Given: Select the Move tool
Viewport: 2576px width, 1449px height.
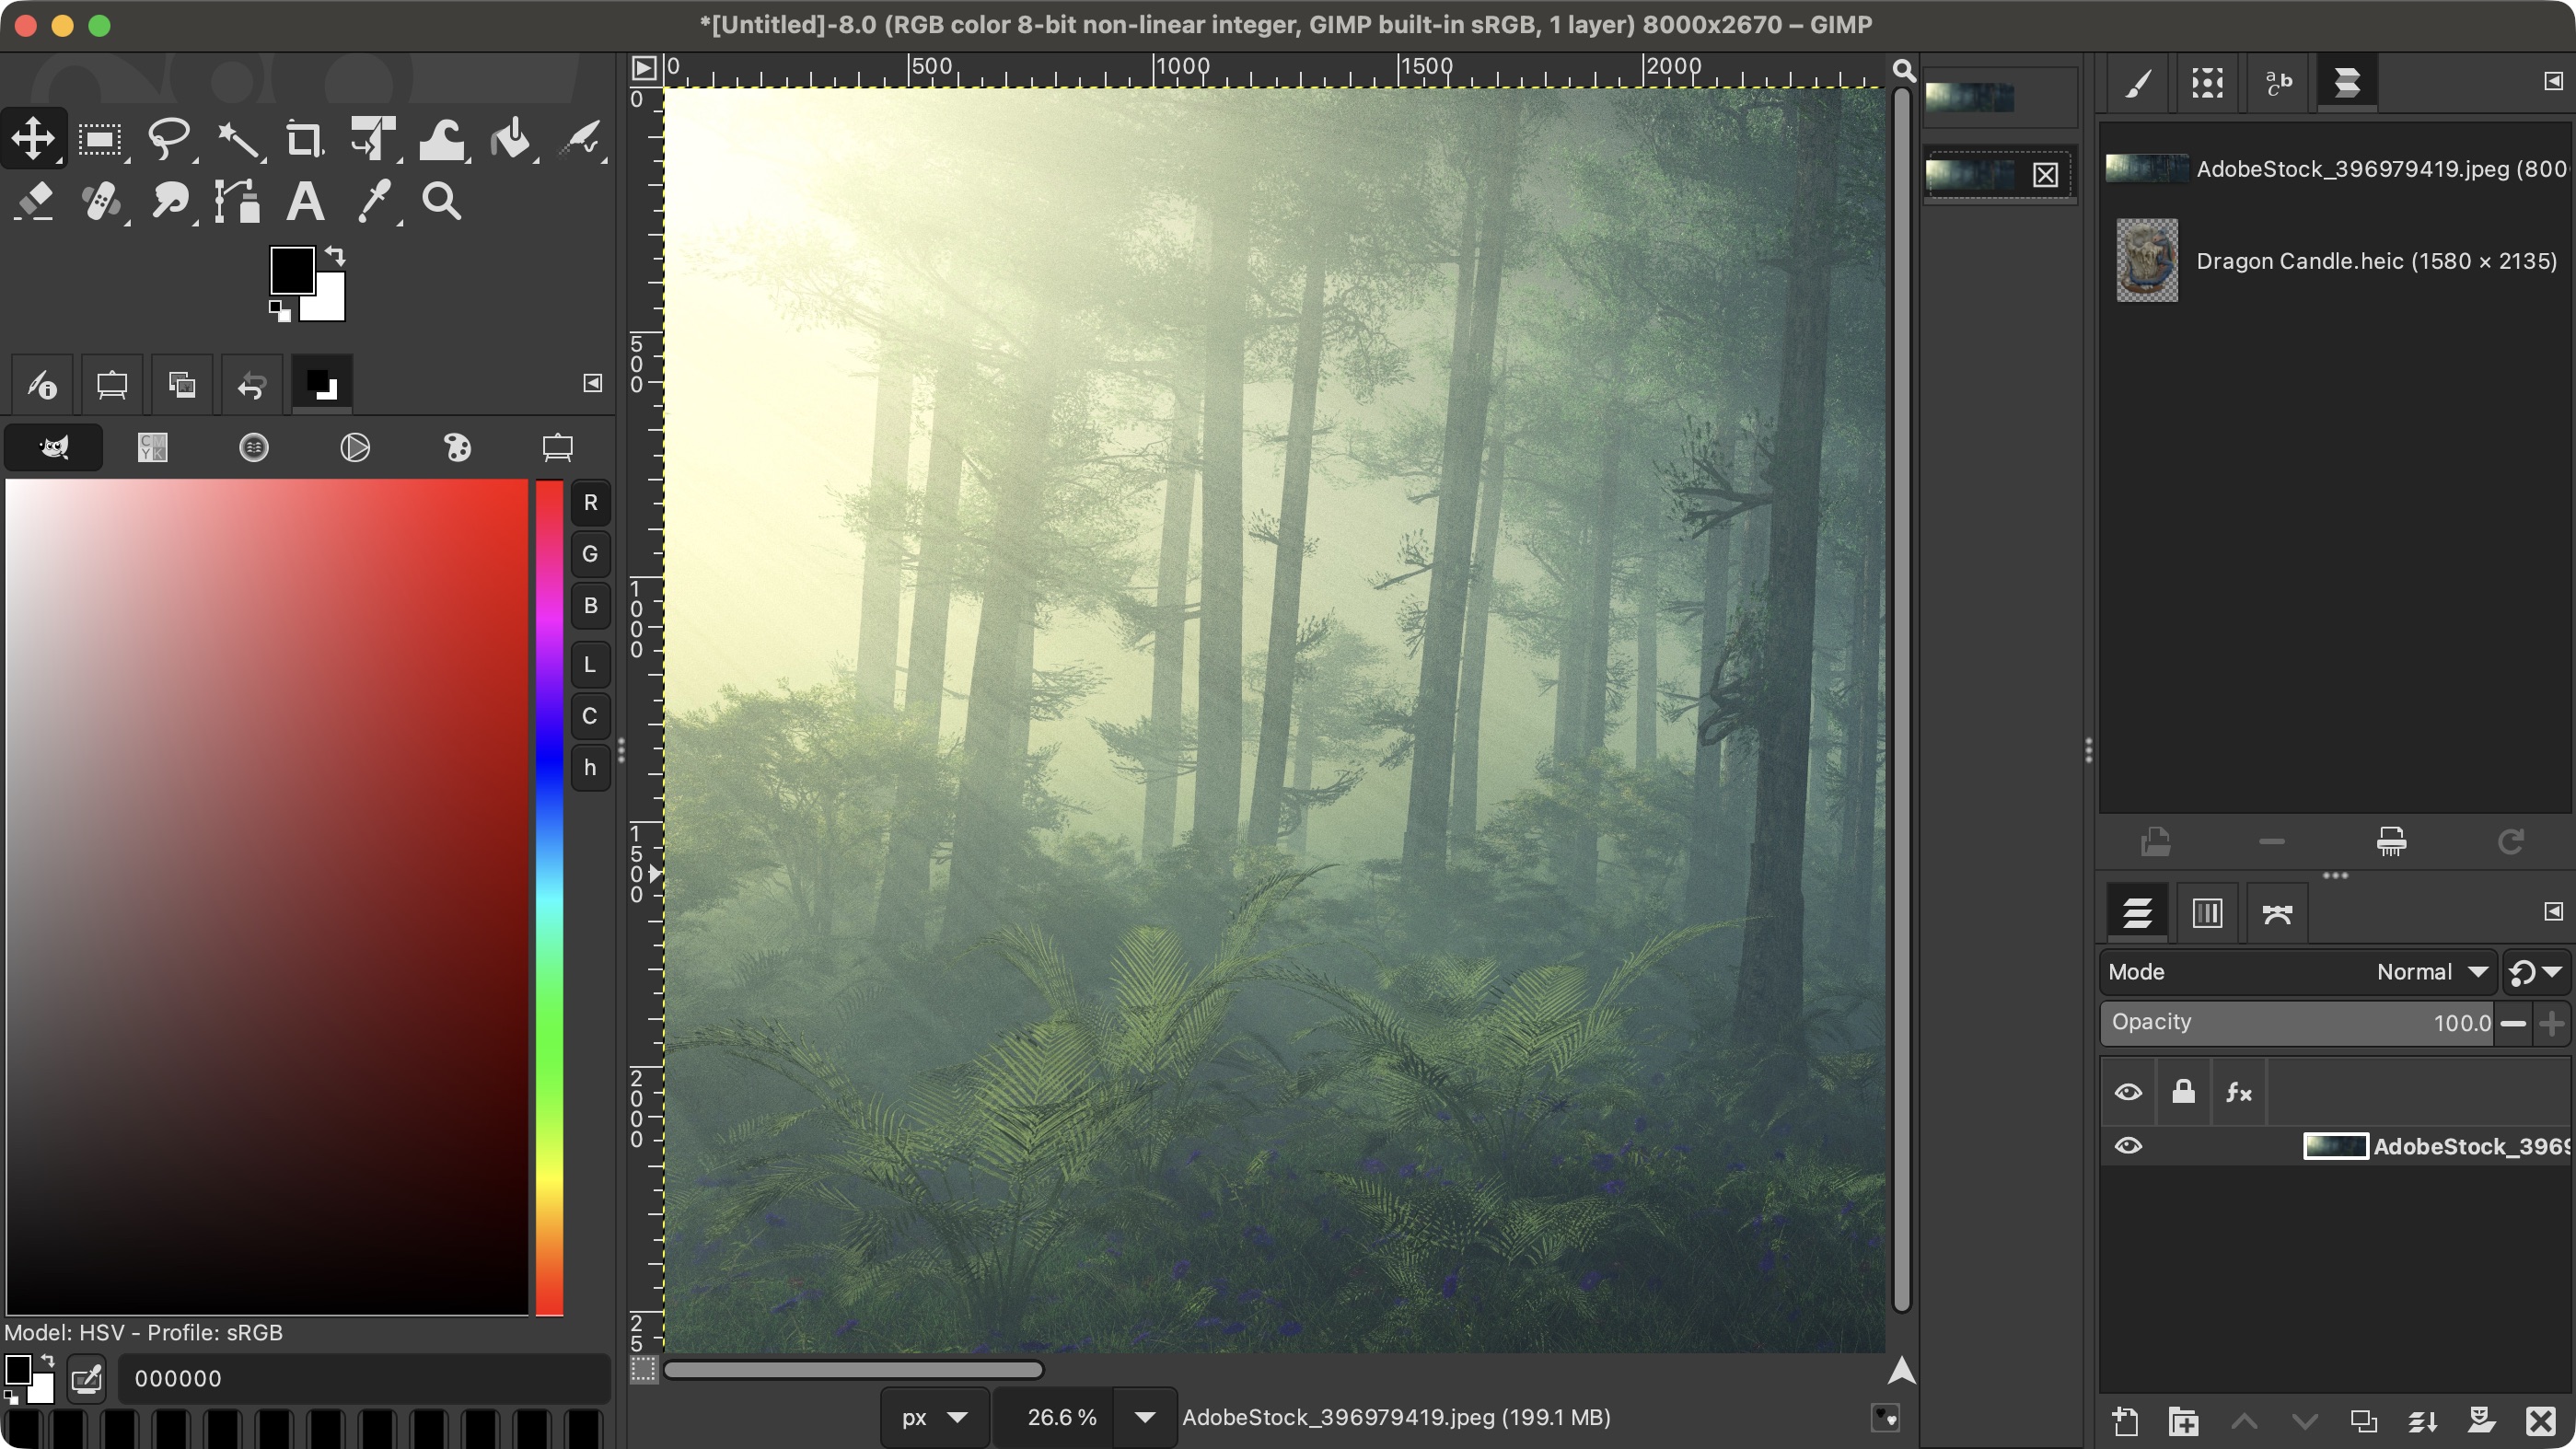Looking at the screenshot, I should click(33, 138).
